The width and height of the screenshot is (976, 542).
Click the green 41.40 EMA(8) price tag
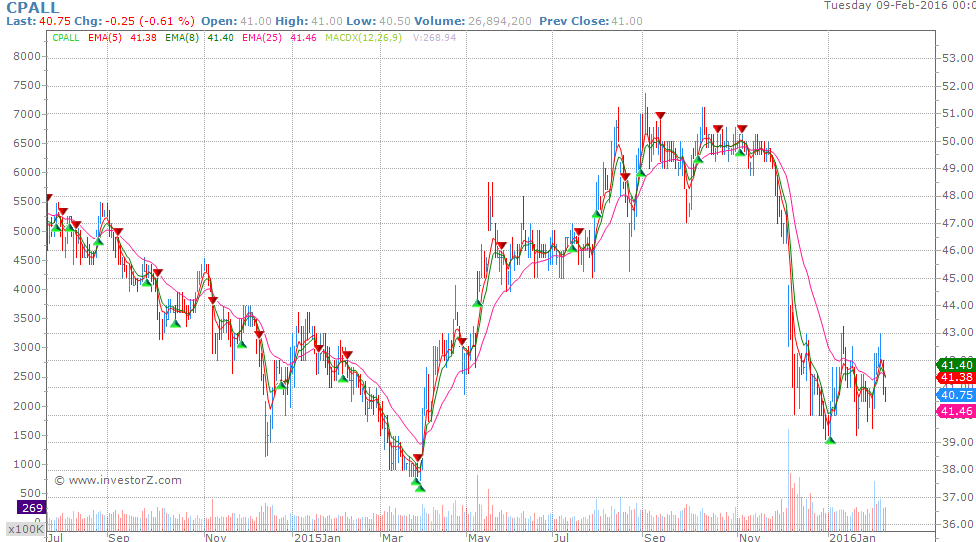[955, 365]
